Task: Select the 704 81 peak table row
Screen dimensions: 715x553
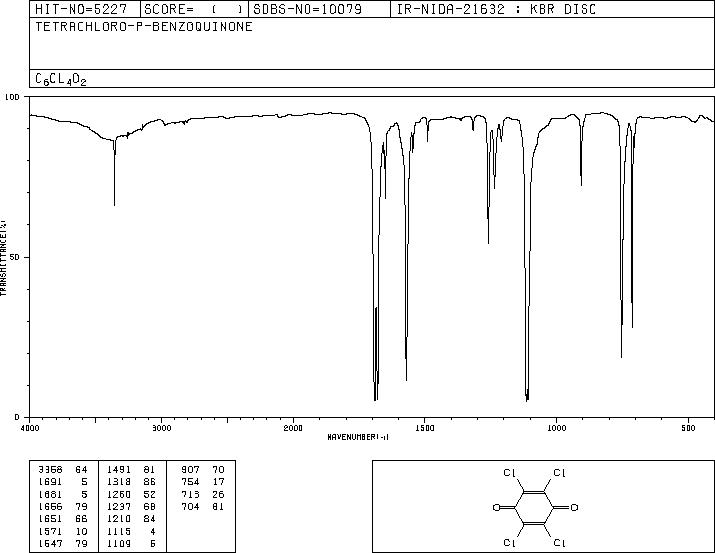Action: pos(203,506)
